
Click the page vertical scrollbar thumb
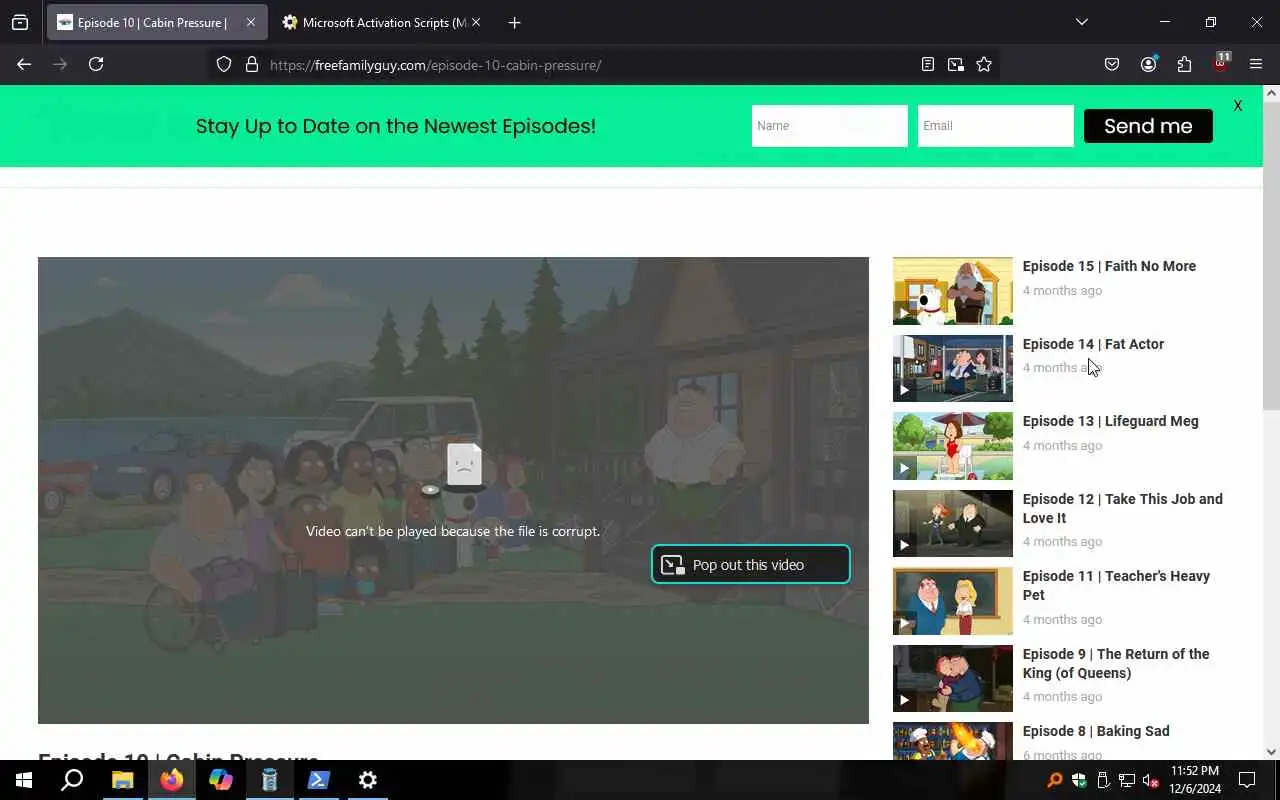(x=1271, y=255)
